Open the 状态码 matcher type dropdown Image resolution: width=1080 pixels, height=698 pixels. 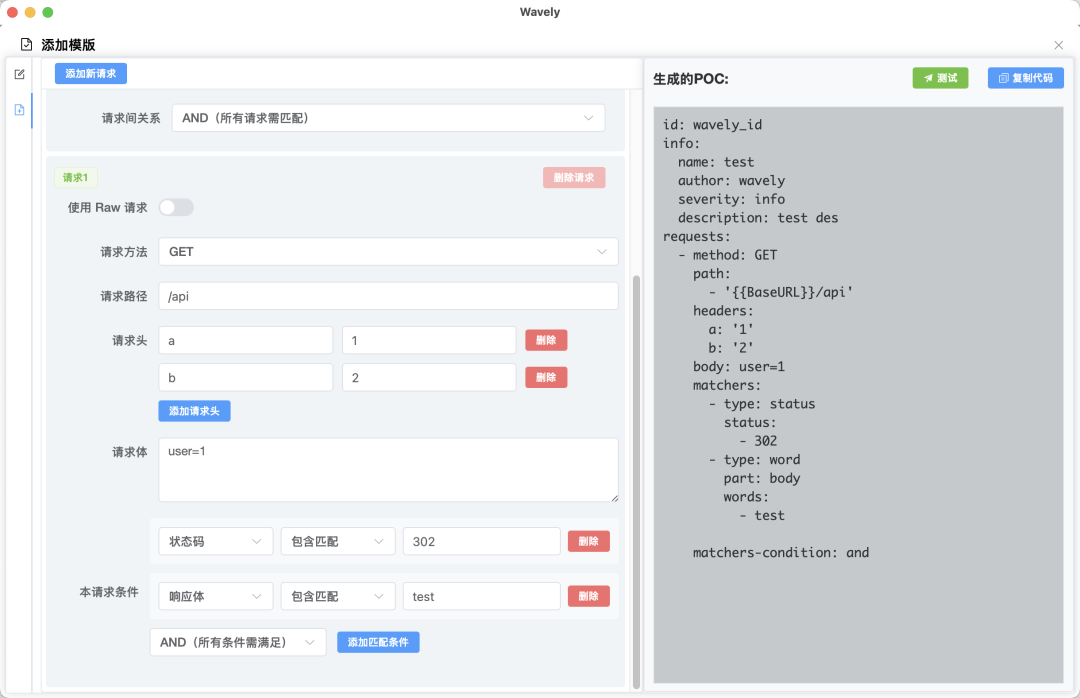[x=216, y=542]
